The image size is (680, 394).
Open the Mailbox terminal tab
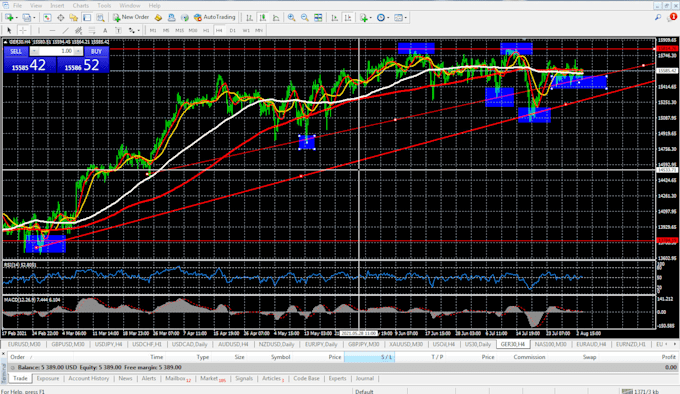[x=177, y=378]
